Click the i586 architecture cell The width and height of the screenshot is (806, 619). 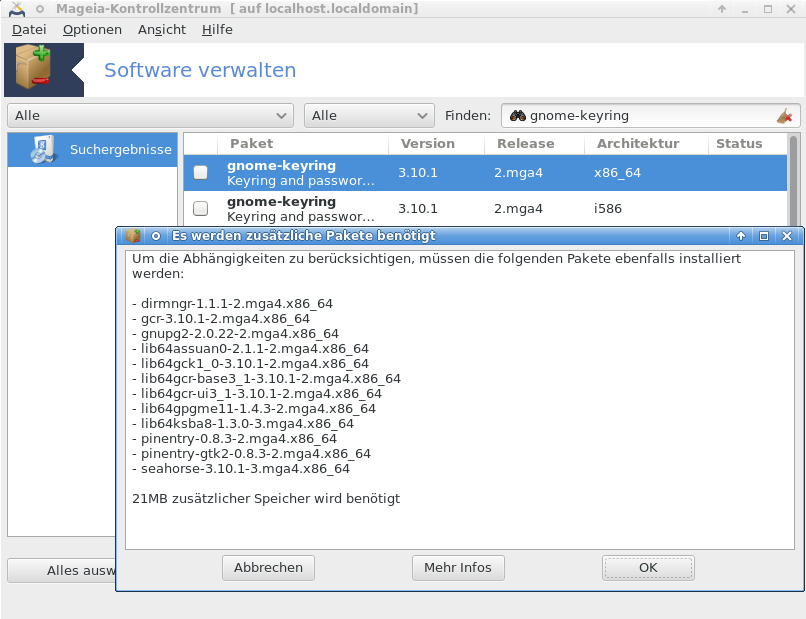point(608,209)
